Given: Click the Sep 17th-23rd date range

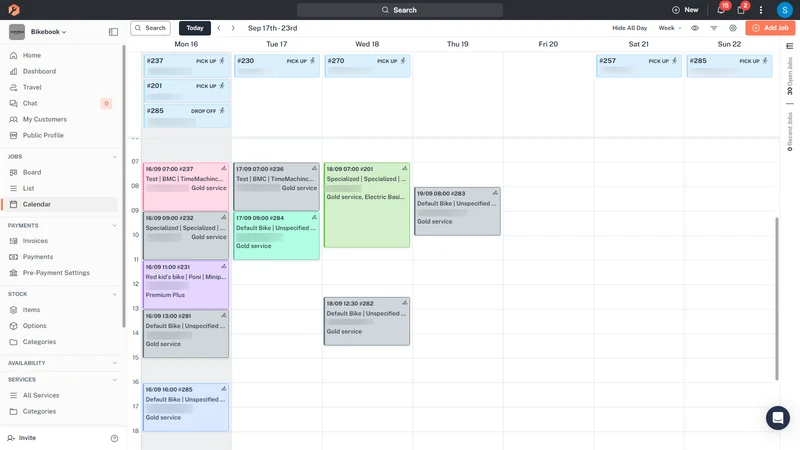Looking at the screenshot, I should (272, 28).
